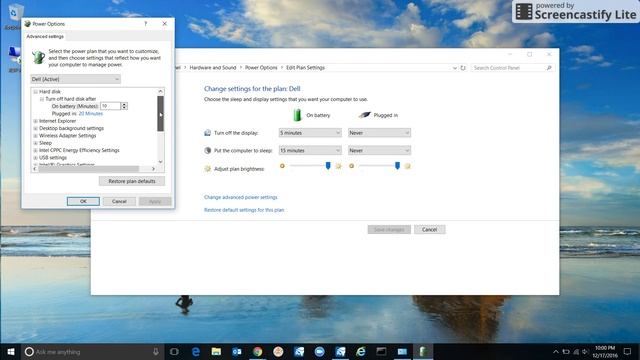The image size is (640, 360).
Task: Click the On battery green battery icon
Action: 297,115
